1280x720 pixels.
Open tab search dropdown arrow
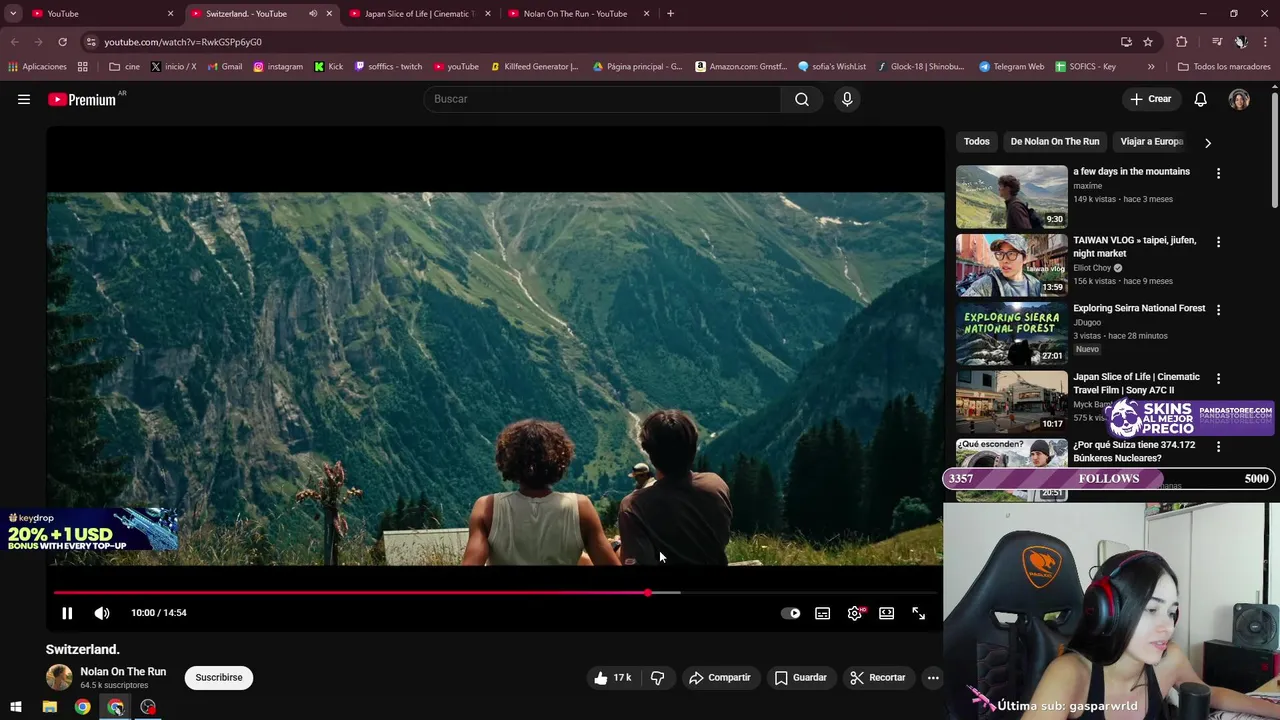[13, 14]
